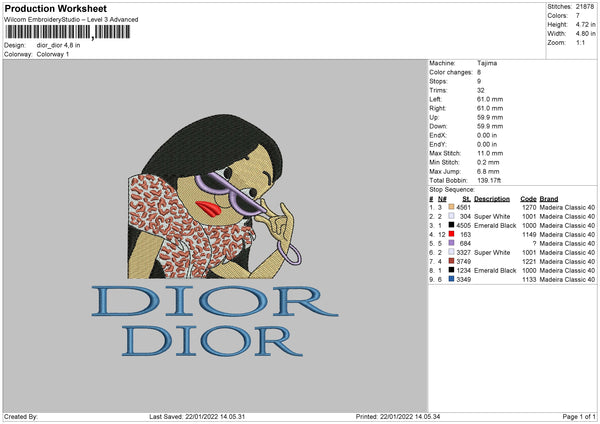Viewport: 600px width, 424px height.
Task: Pick the red swatch in stop 4
Action: pyautogui.click(x=451, y=234)
